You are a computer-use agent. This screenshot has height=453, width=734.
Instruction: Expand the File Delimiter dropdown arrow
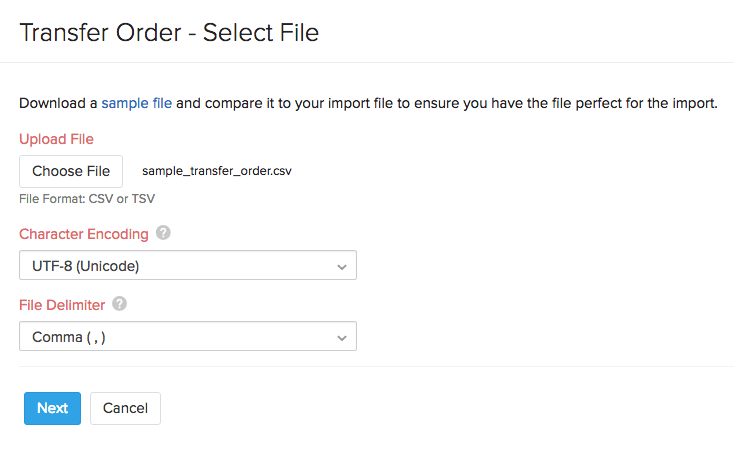click(x=342, y=337)
